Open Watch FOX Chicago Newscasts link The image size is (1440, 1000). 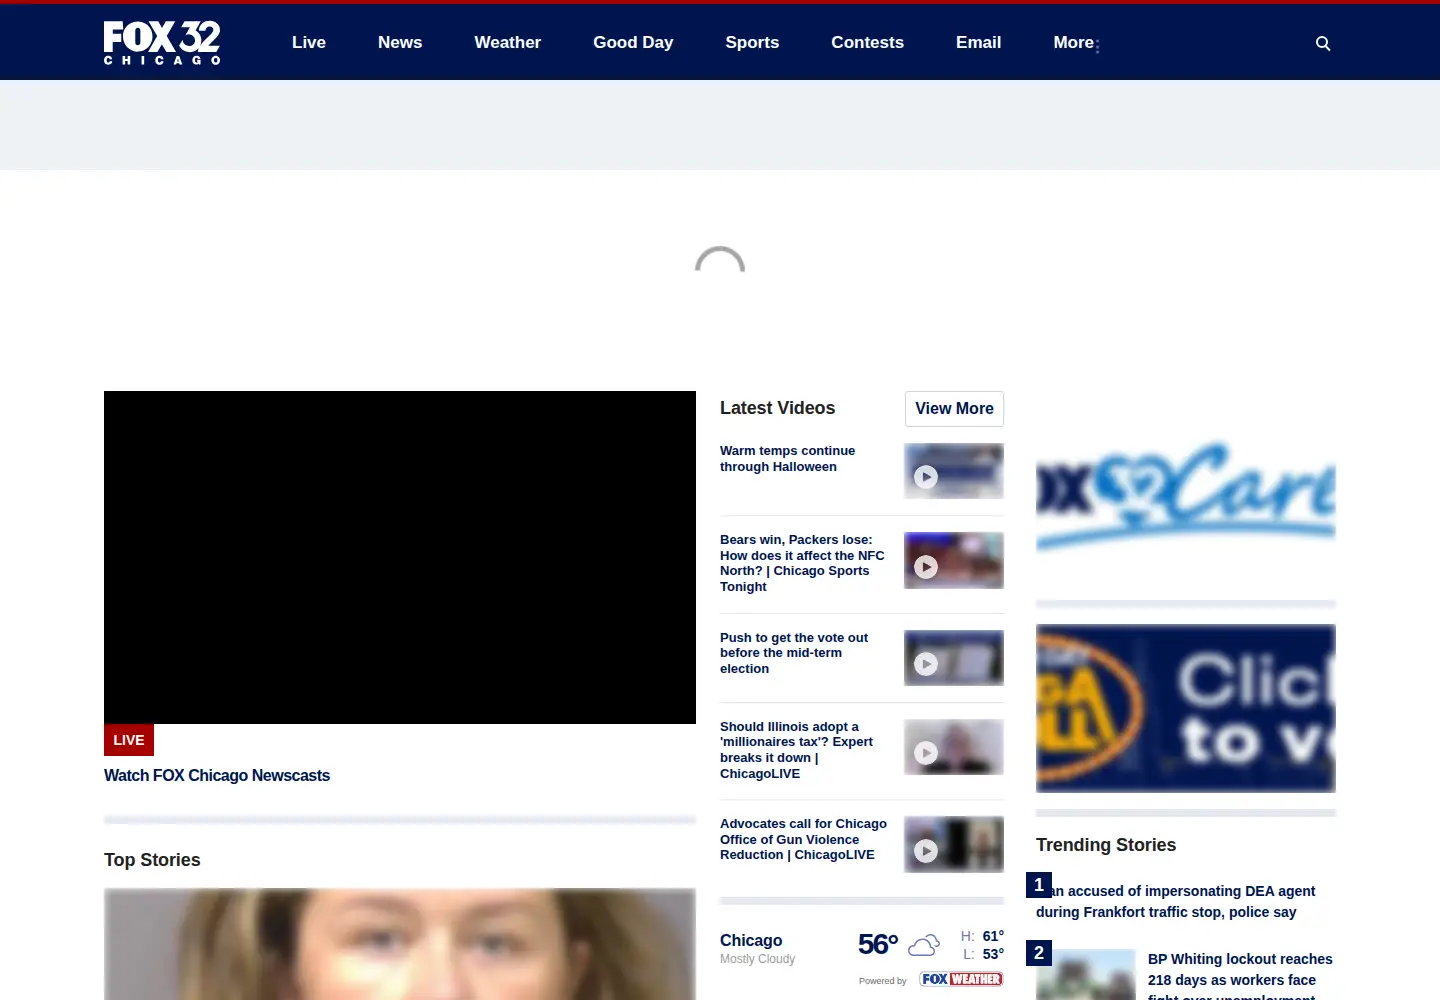tap(217, 775)
